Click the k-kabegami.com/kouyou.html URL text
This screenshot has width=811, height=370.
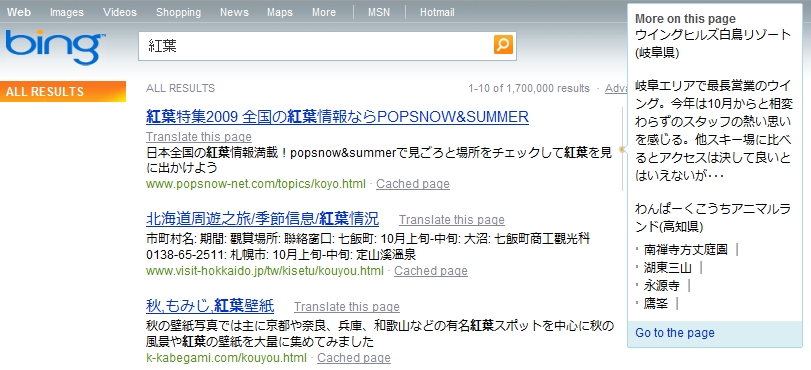pos(226,358)
